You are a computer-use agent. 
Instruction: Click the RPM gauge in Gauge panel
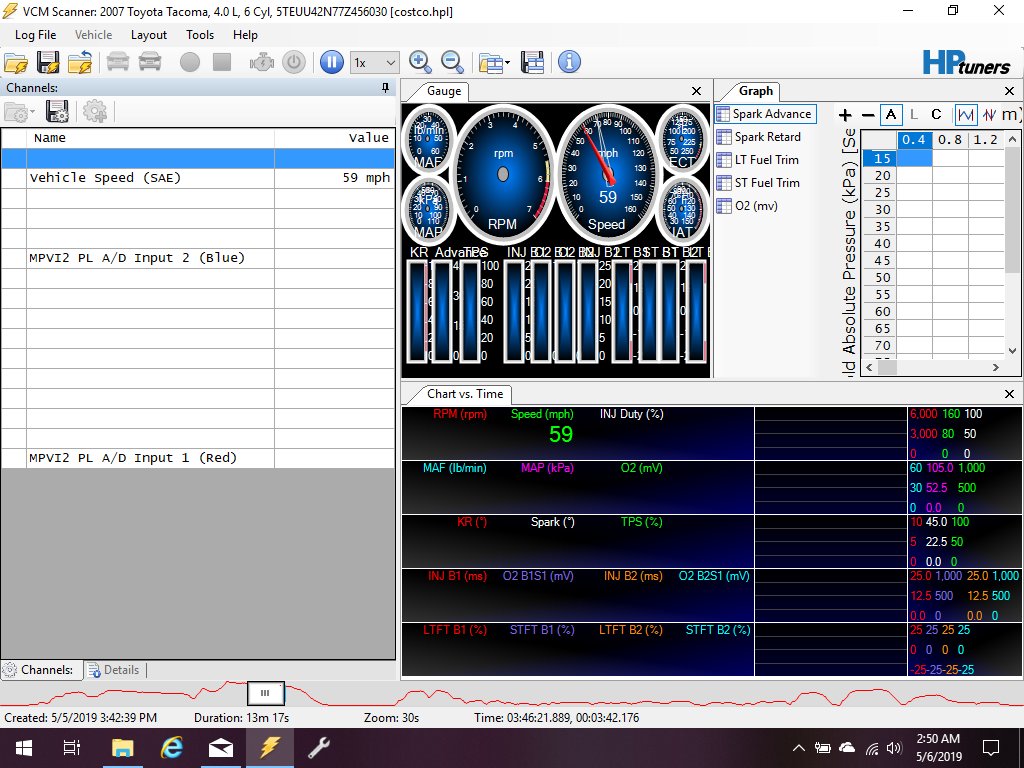pyautogui.click(x=502, y=174)
